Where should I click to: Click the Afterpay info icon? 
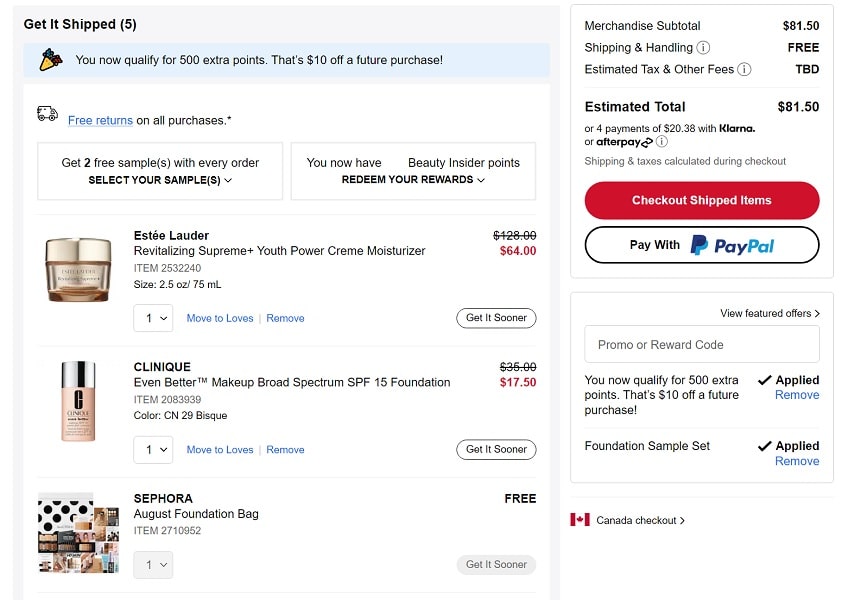tap(662, 142)
